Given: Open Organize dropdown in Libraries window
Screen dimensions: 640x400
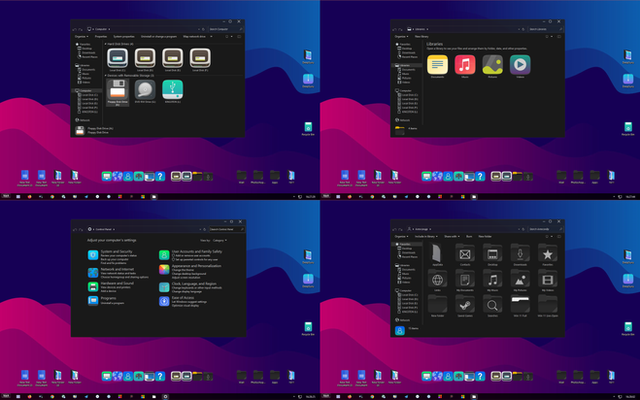Looking at the screenshot, I should pyautogui.click(x=401, y=36).
